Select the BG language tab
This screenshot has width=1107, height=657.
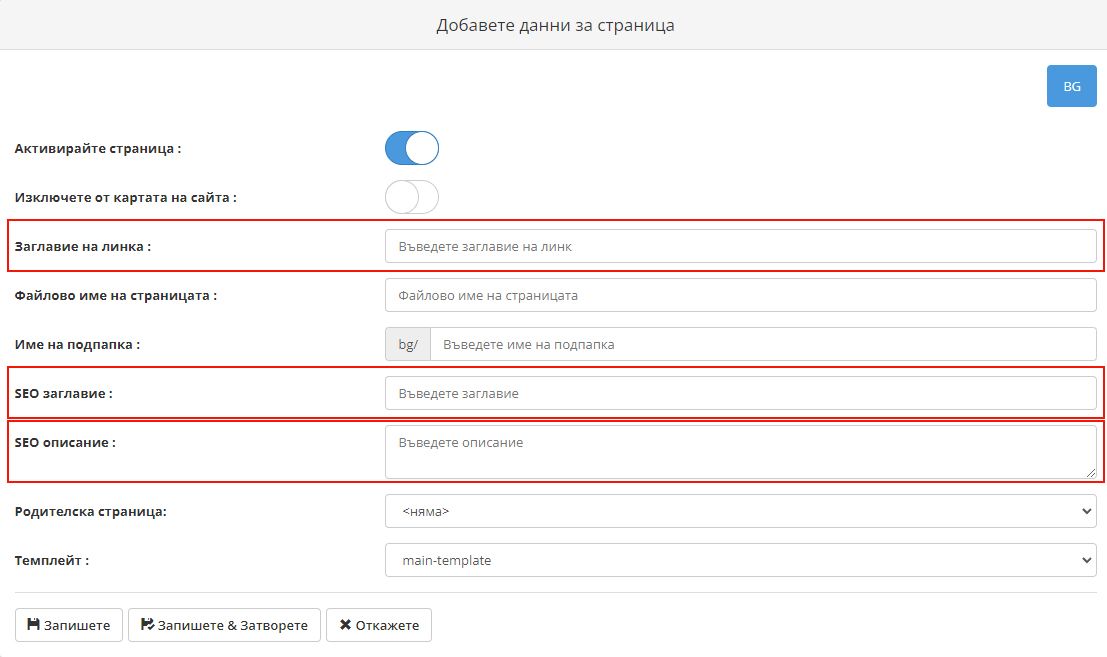(1071, 86)
